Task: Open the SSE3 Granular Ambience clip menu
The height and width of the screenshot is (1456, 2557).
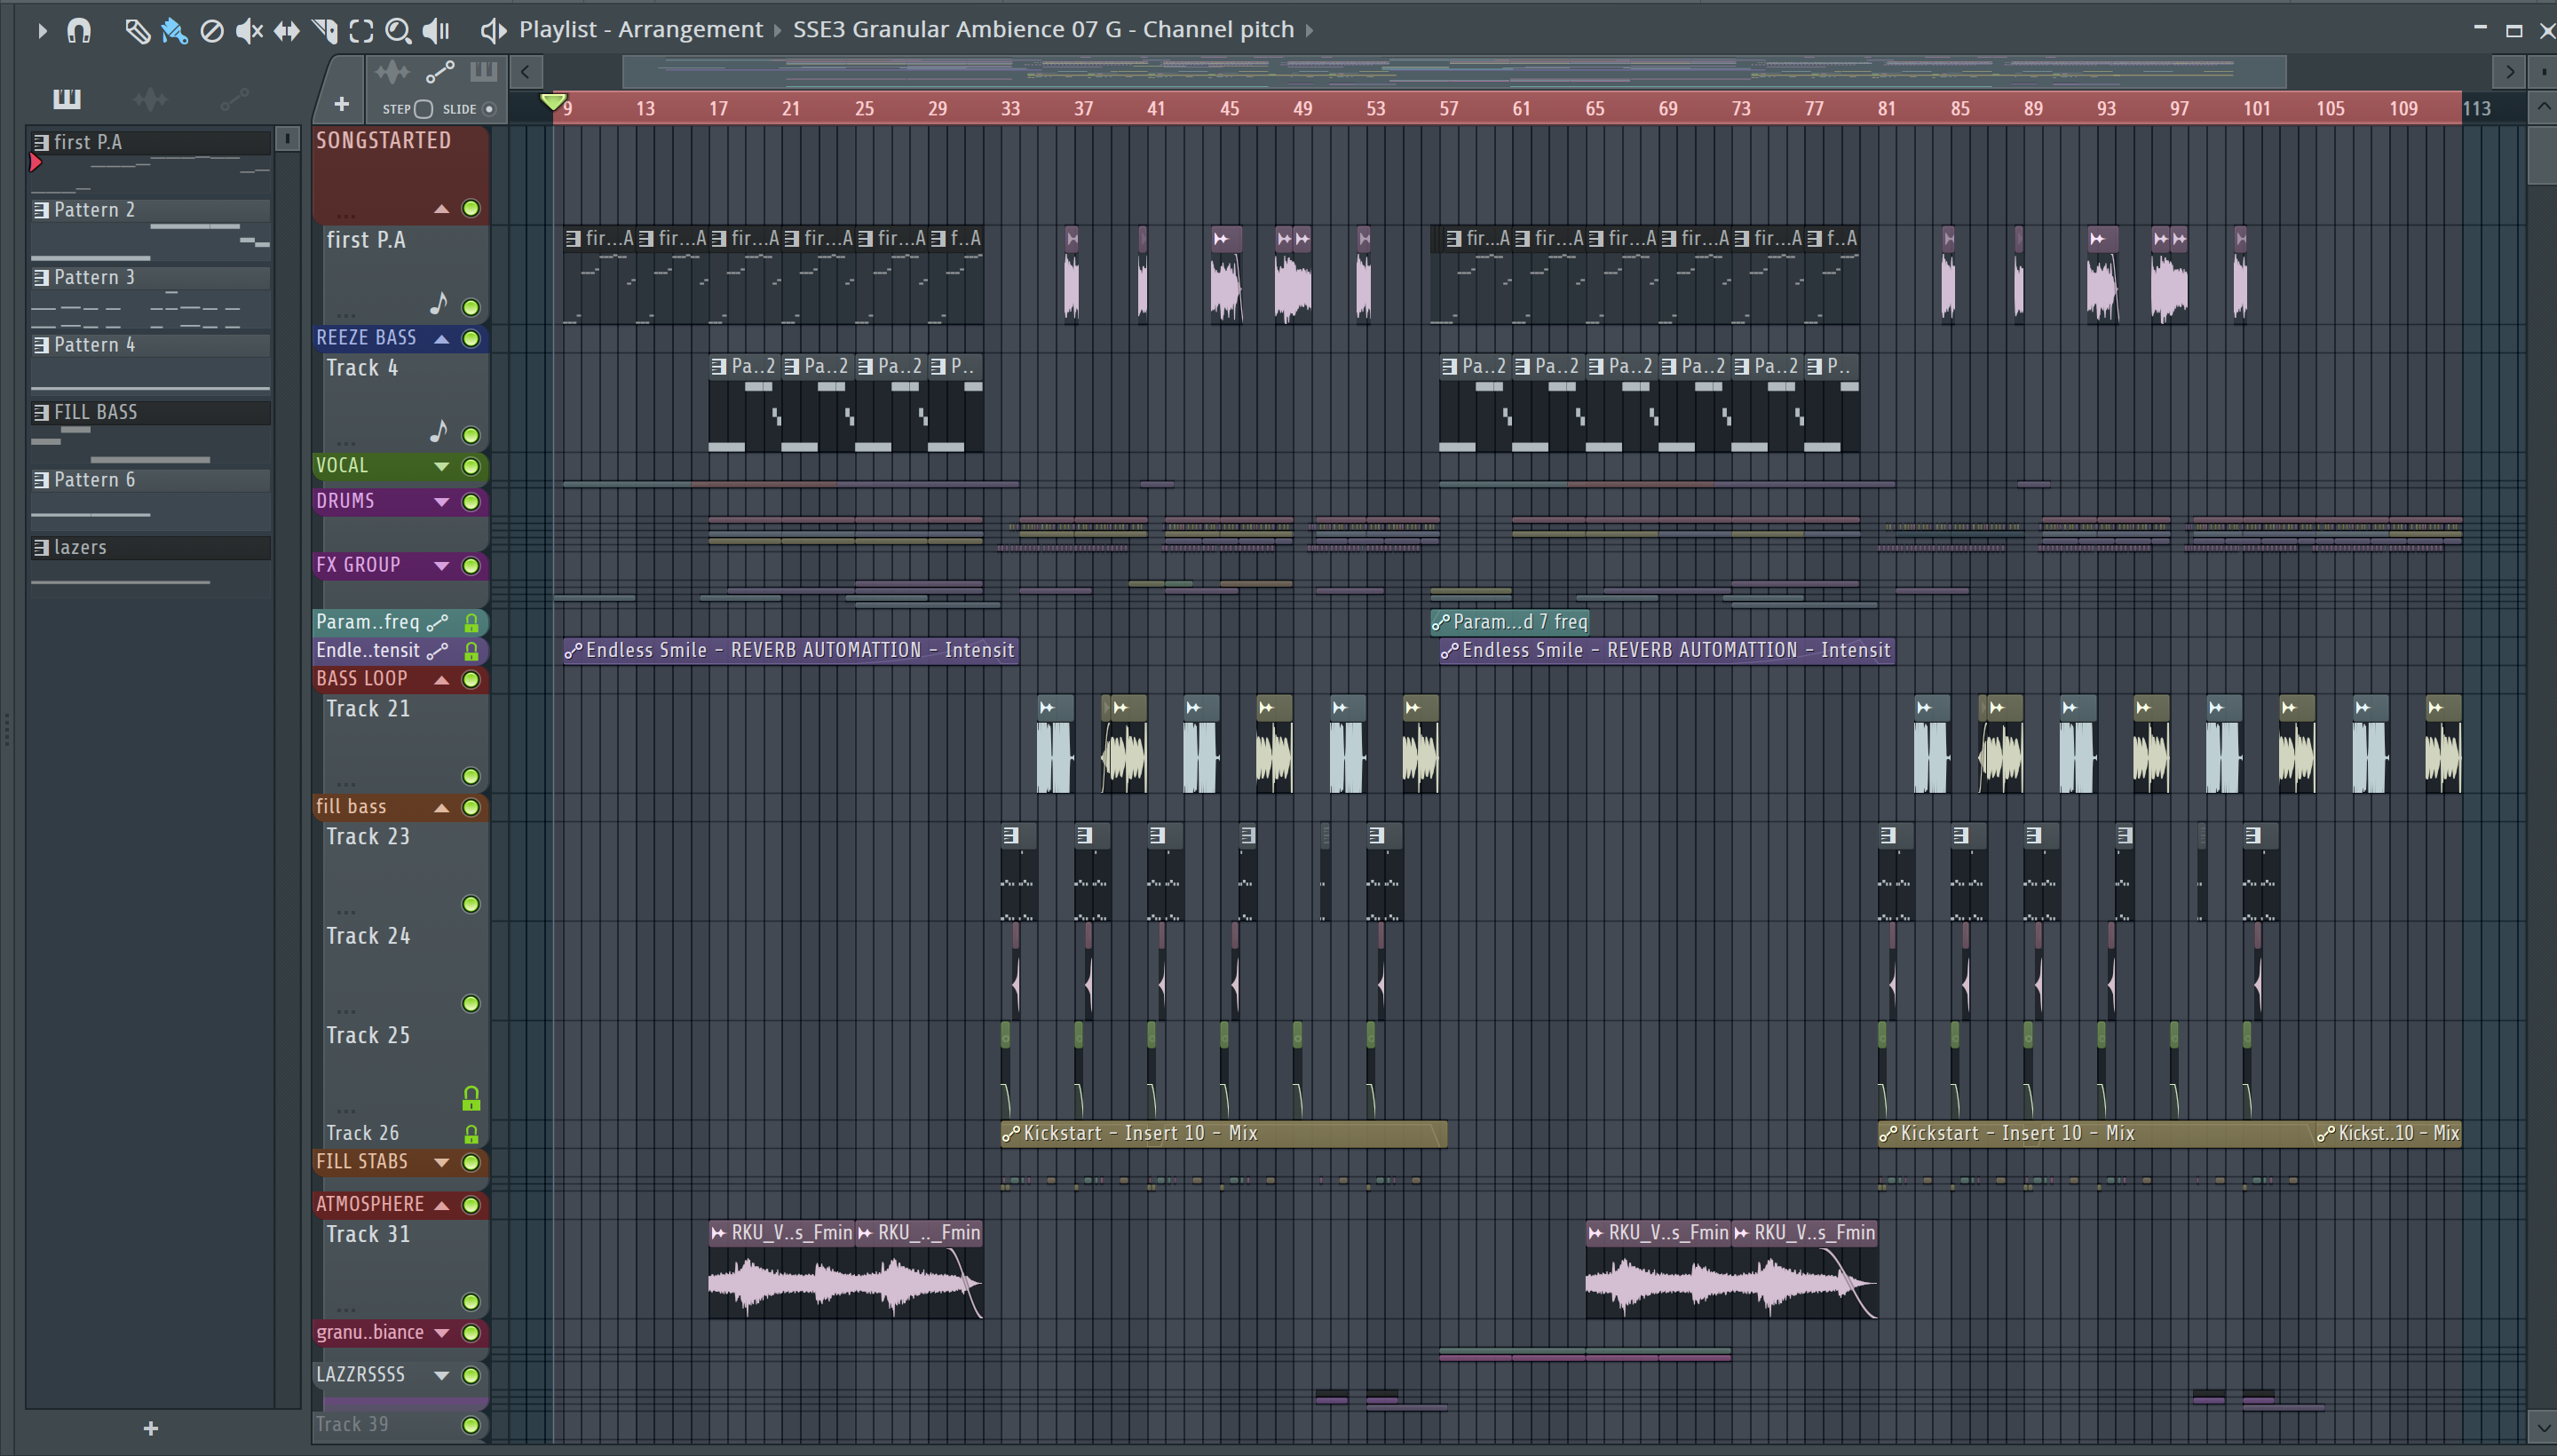Action: click(1043, 29)
